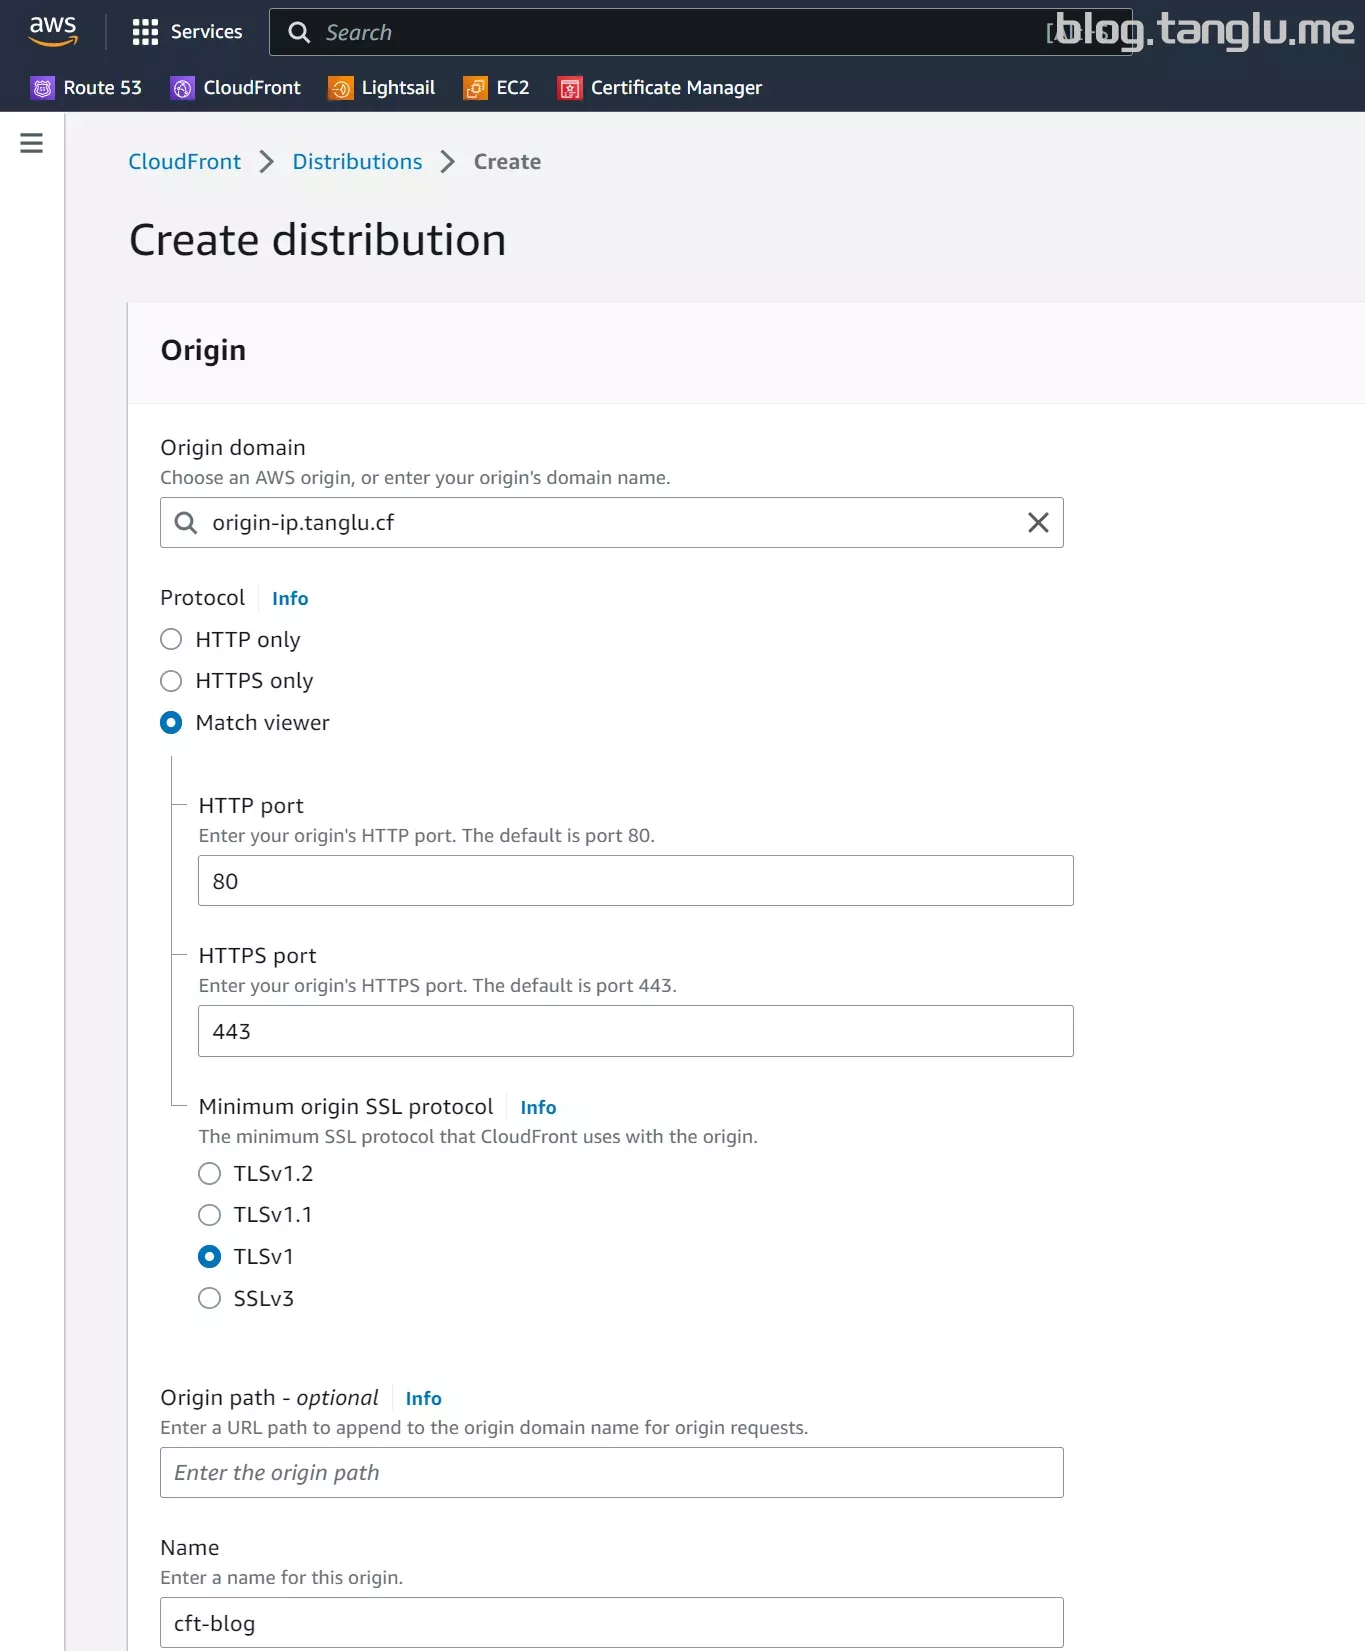
Task: Focus the AWS top search box
Action: [x=700, y=32]
